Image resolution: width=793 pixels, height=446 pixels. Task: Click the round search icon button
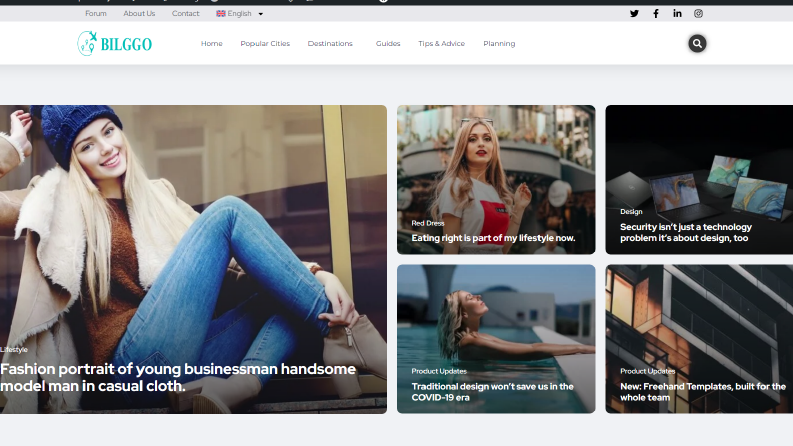(x=697, y=43)
